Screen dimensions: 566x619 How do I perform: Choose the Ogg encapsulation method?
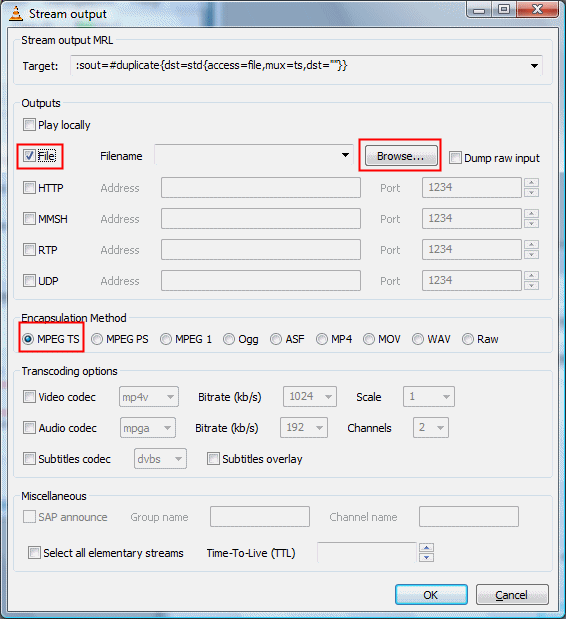(229, 339)
